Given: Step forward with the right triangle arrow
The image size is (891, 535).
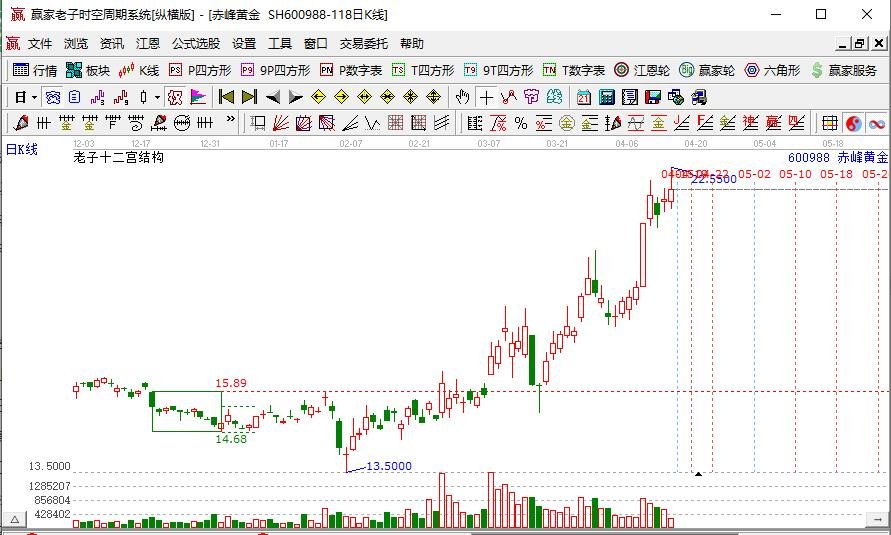Looking at the screenshot, I should (295, 98).
